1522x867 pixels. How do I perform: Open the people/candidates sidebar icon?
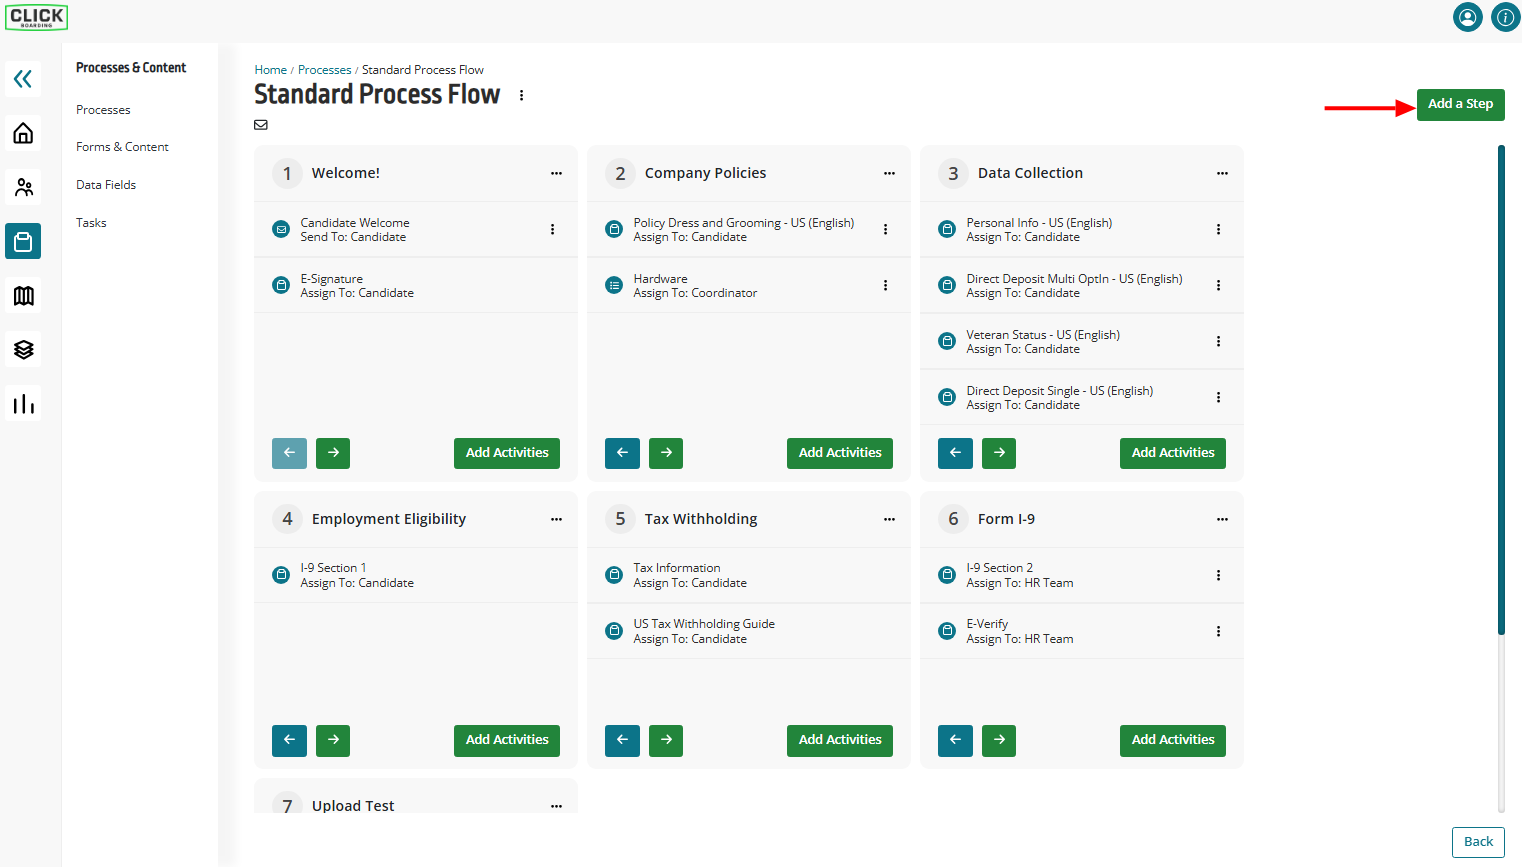23,187
